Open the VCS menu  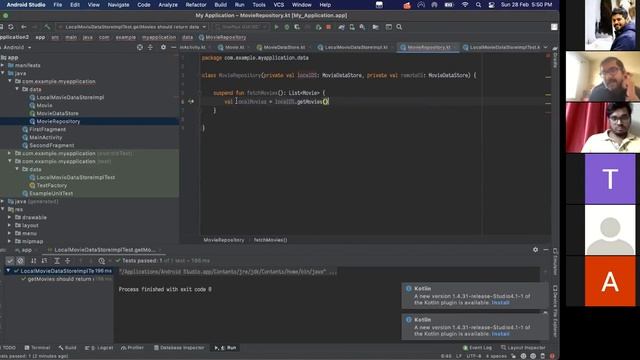click(x=279, y=5)
